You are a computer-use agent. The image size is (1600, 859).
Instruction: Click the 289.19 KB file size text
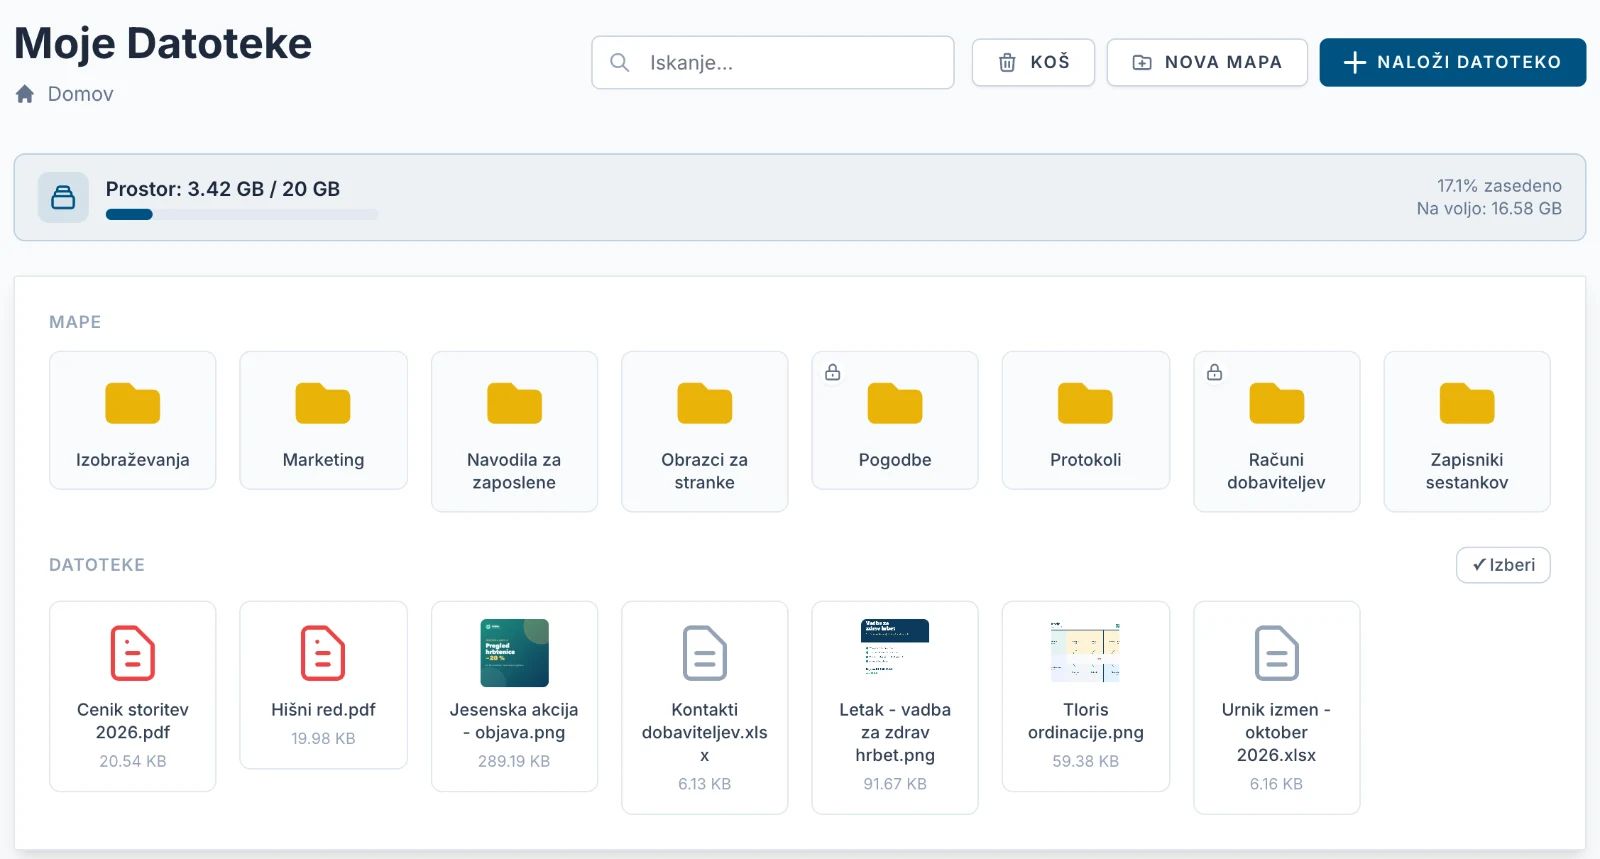(514, 761)
